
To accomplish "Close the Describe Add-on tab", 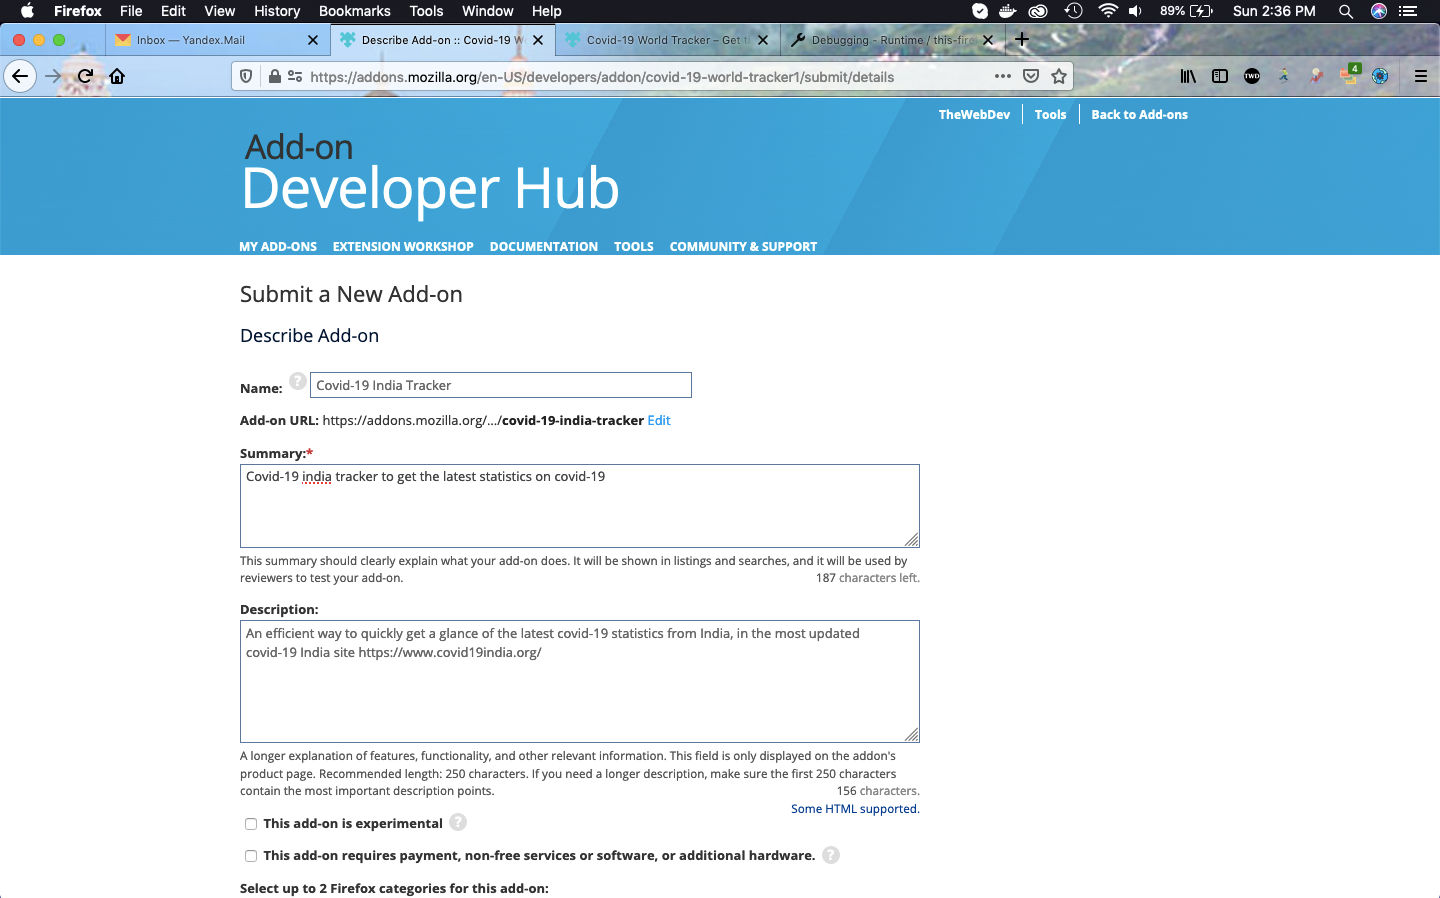I will pyautogui.click(x=538, y=40).
